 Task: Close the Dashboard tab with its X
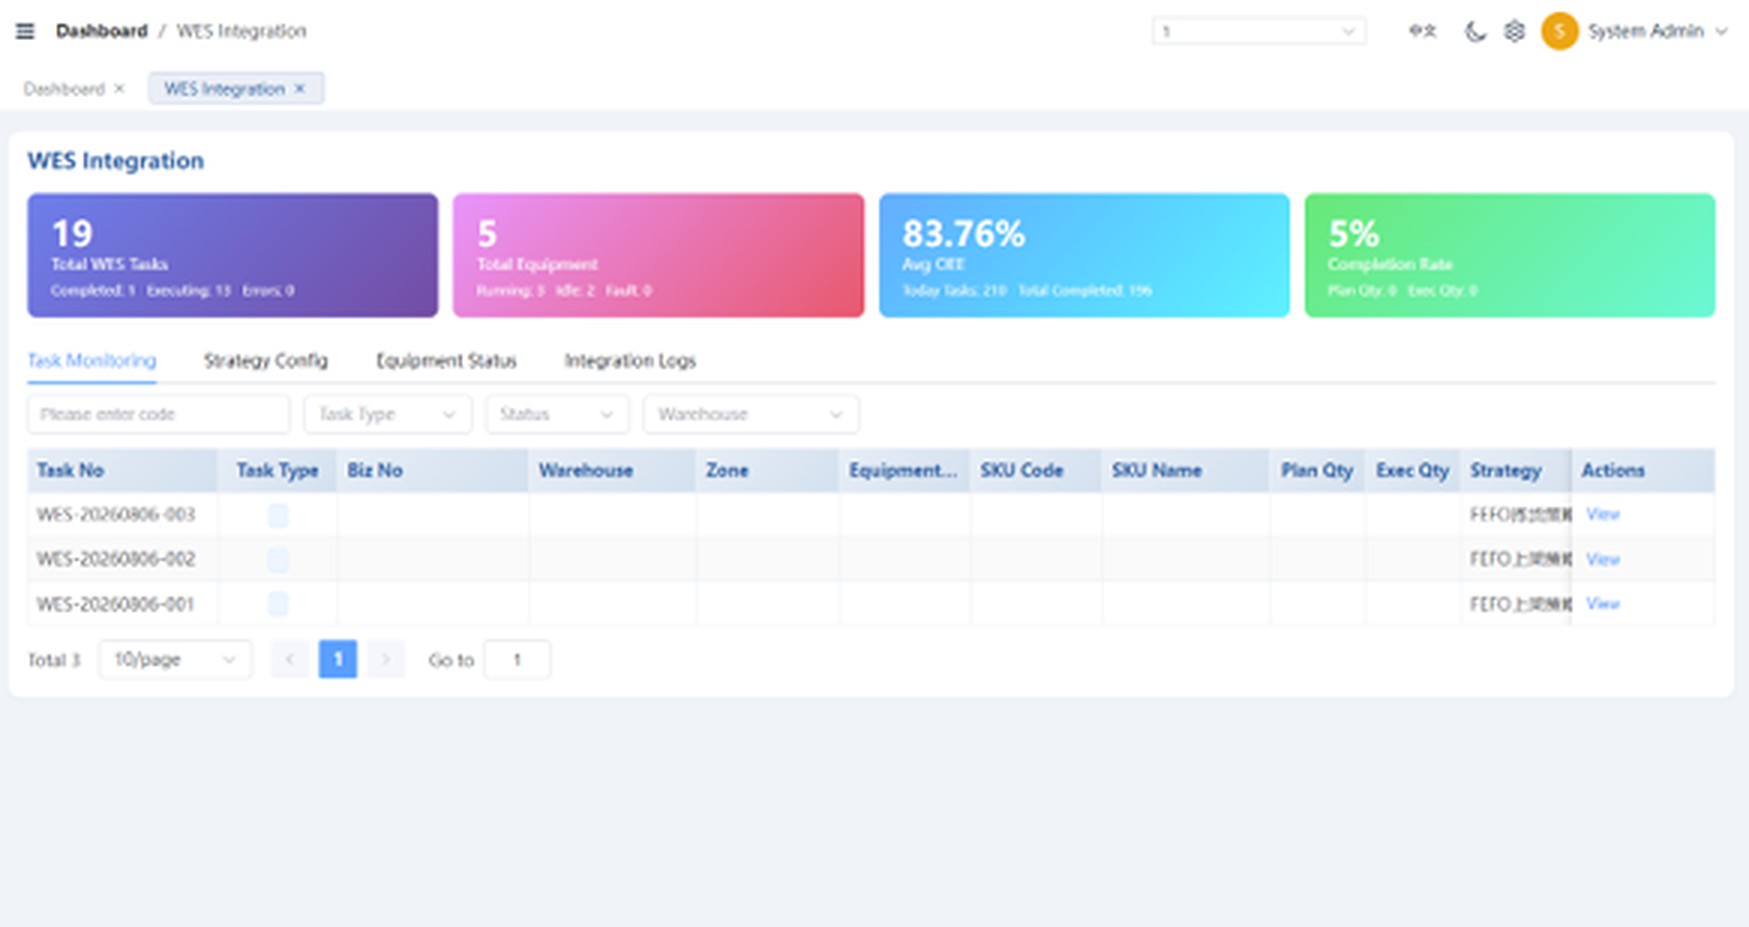pyautogui.click(x=119, y=88)
